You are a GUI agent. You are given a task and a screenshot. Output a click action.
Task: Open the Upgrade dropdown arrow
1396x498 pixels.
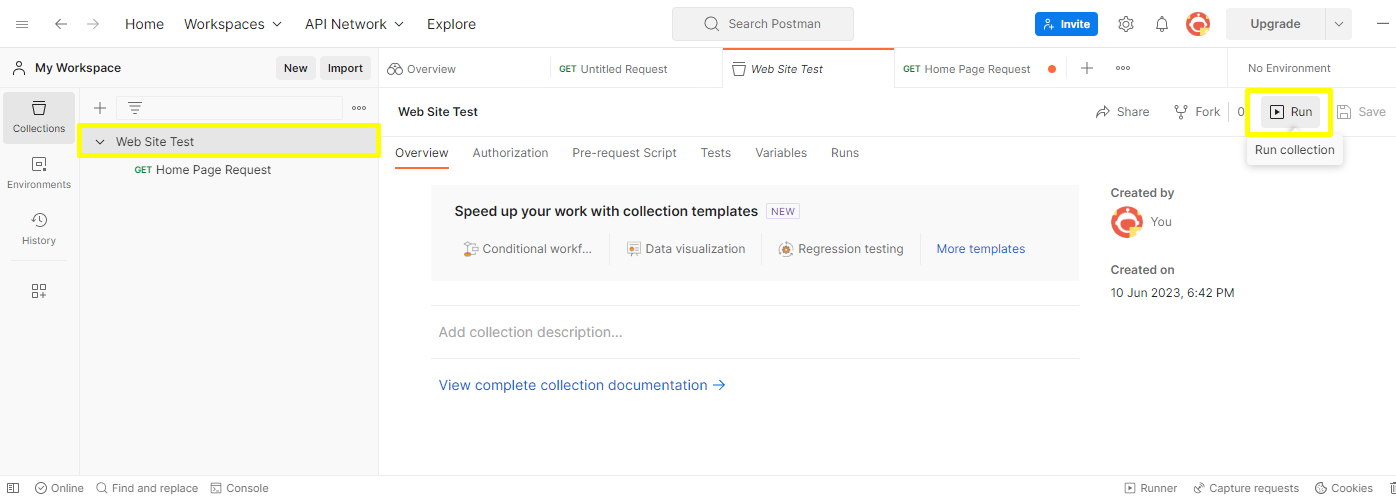[x=1339, y=24]
